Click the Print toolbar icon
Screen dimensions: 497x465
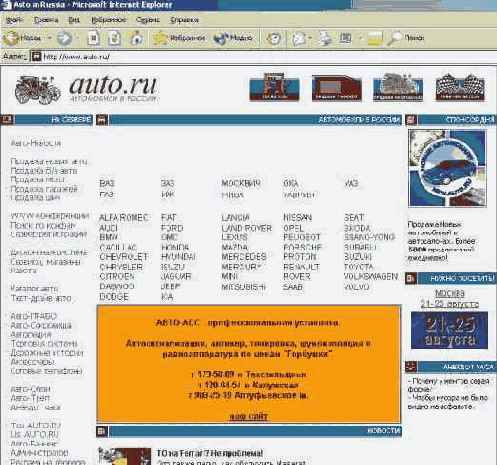325,38
